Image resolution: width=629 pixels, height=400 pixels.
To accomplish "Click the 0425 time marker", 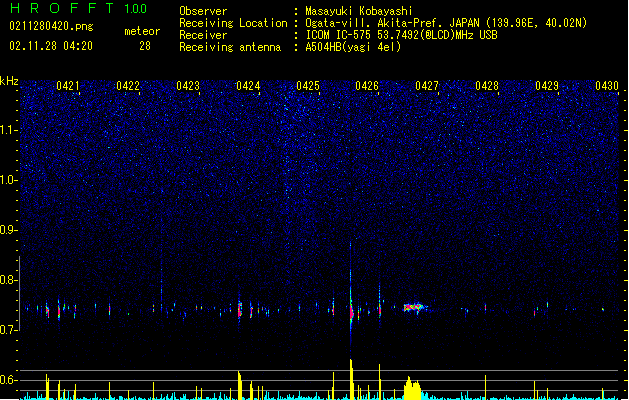I will click(308, 86).
